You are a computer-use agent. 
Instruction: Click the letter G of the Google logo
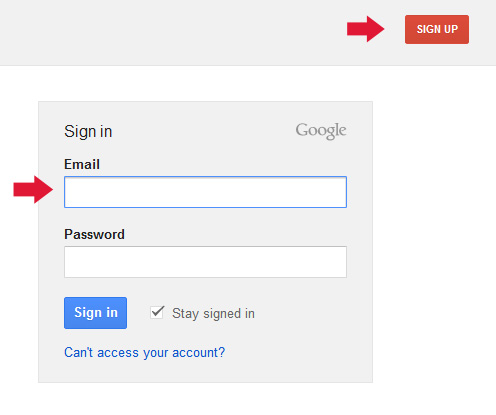pyautogui.click(x=303, y=130)
